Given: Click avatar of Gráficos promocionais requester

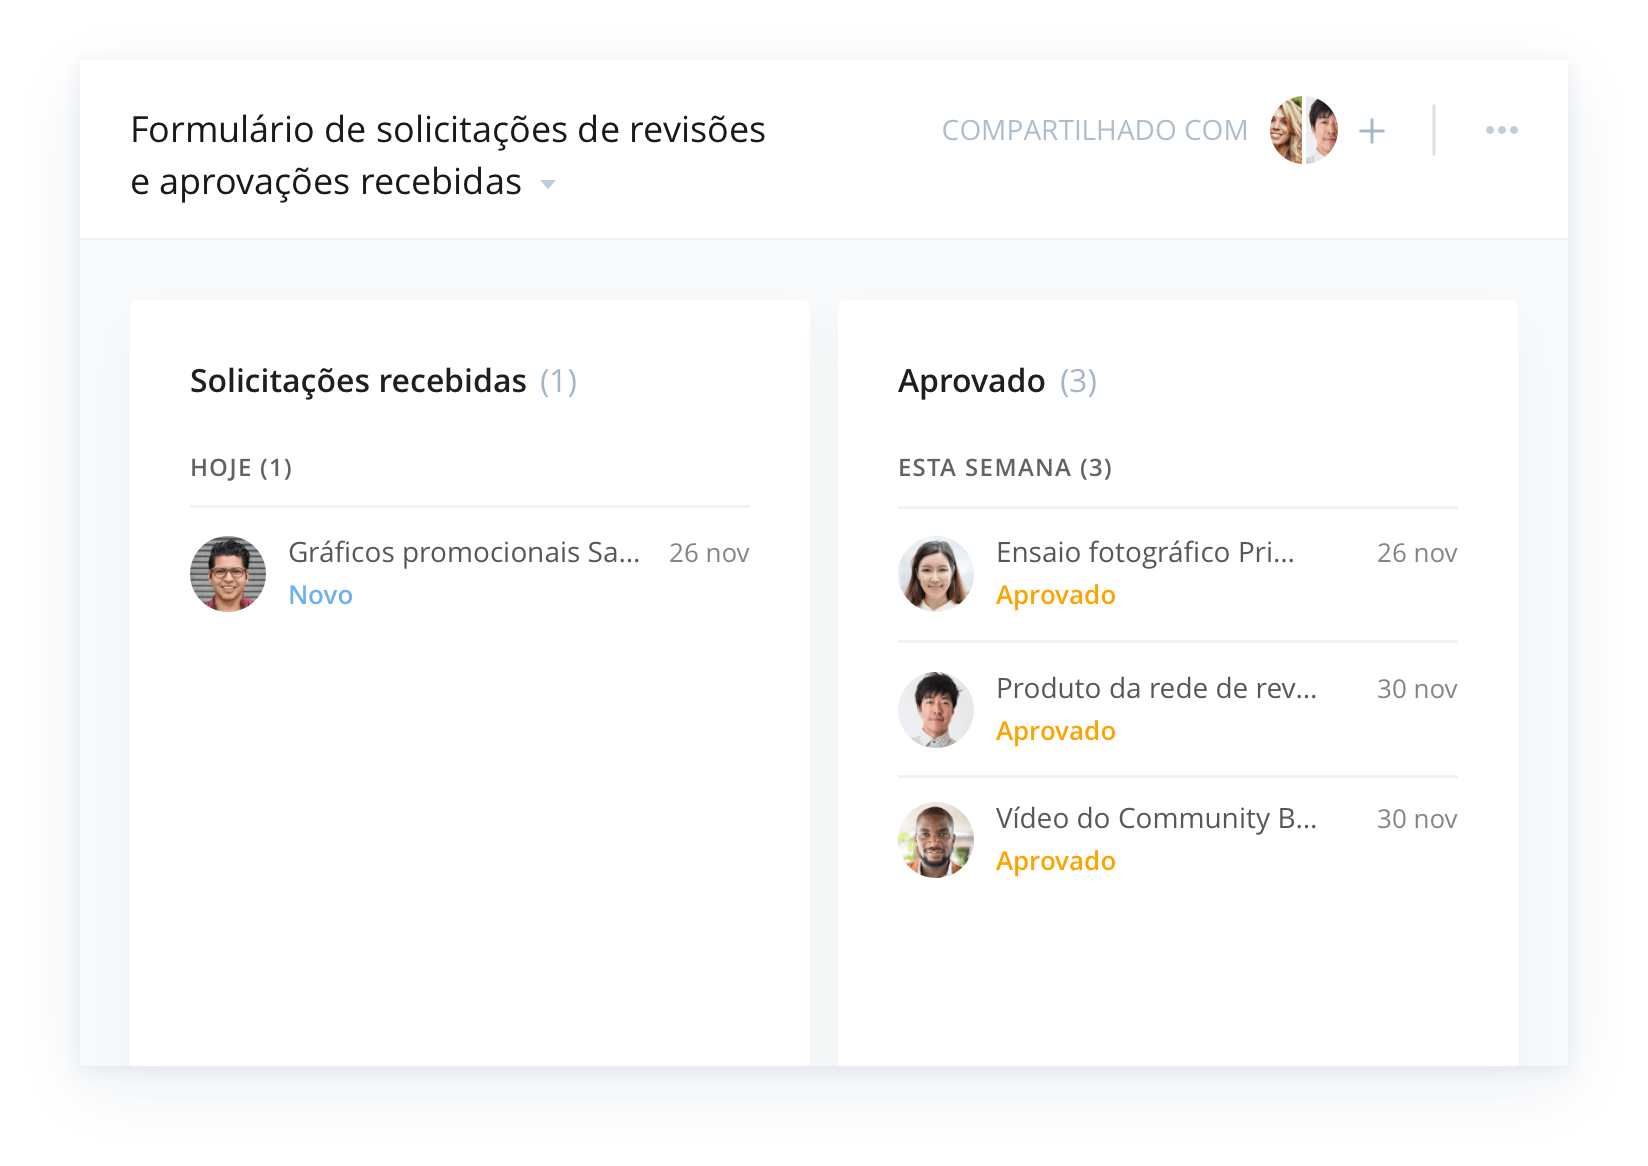Looking at the screenshot, I should pyautogui.click(x=228, y=574).
